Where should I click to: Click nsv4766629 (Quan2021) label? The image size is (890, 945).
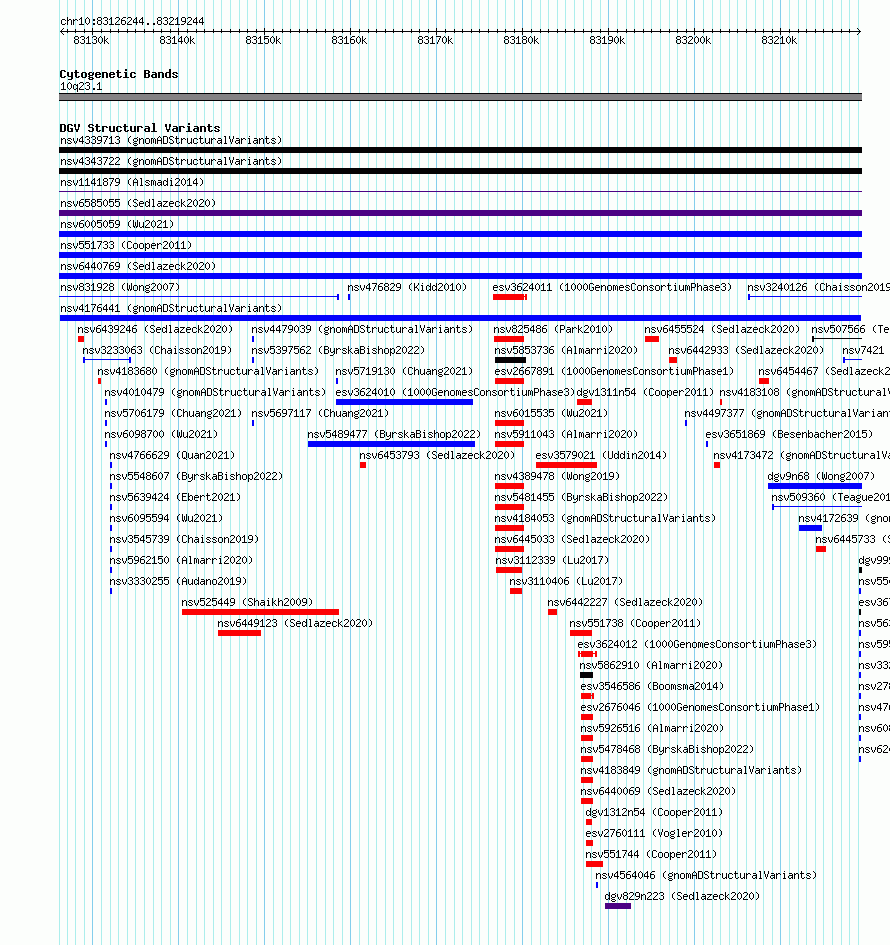point(172,456)
